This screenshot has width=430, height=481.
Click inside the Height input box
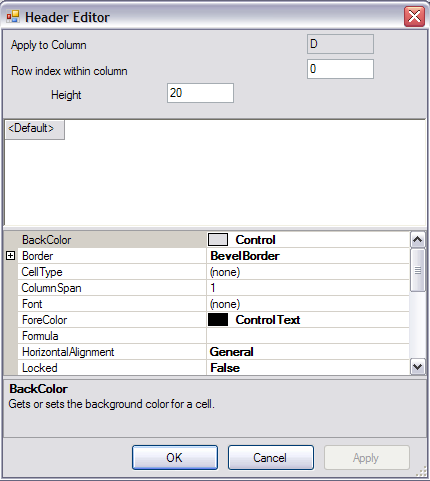click(200, 93)
